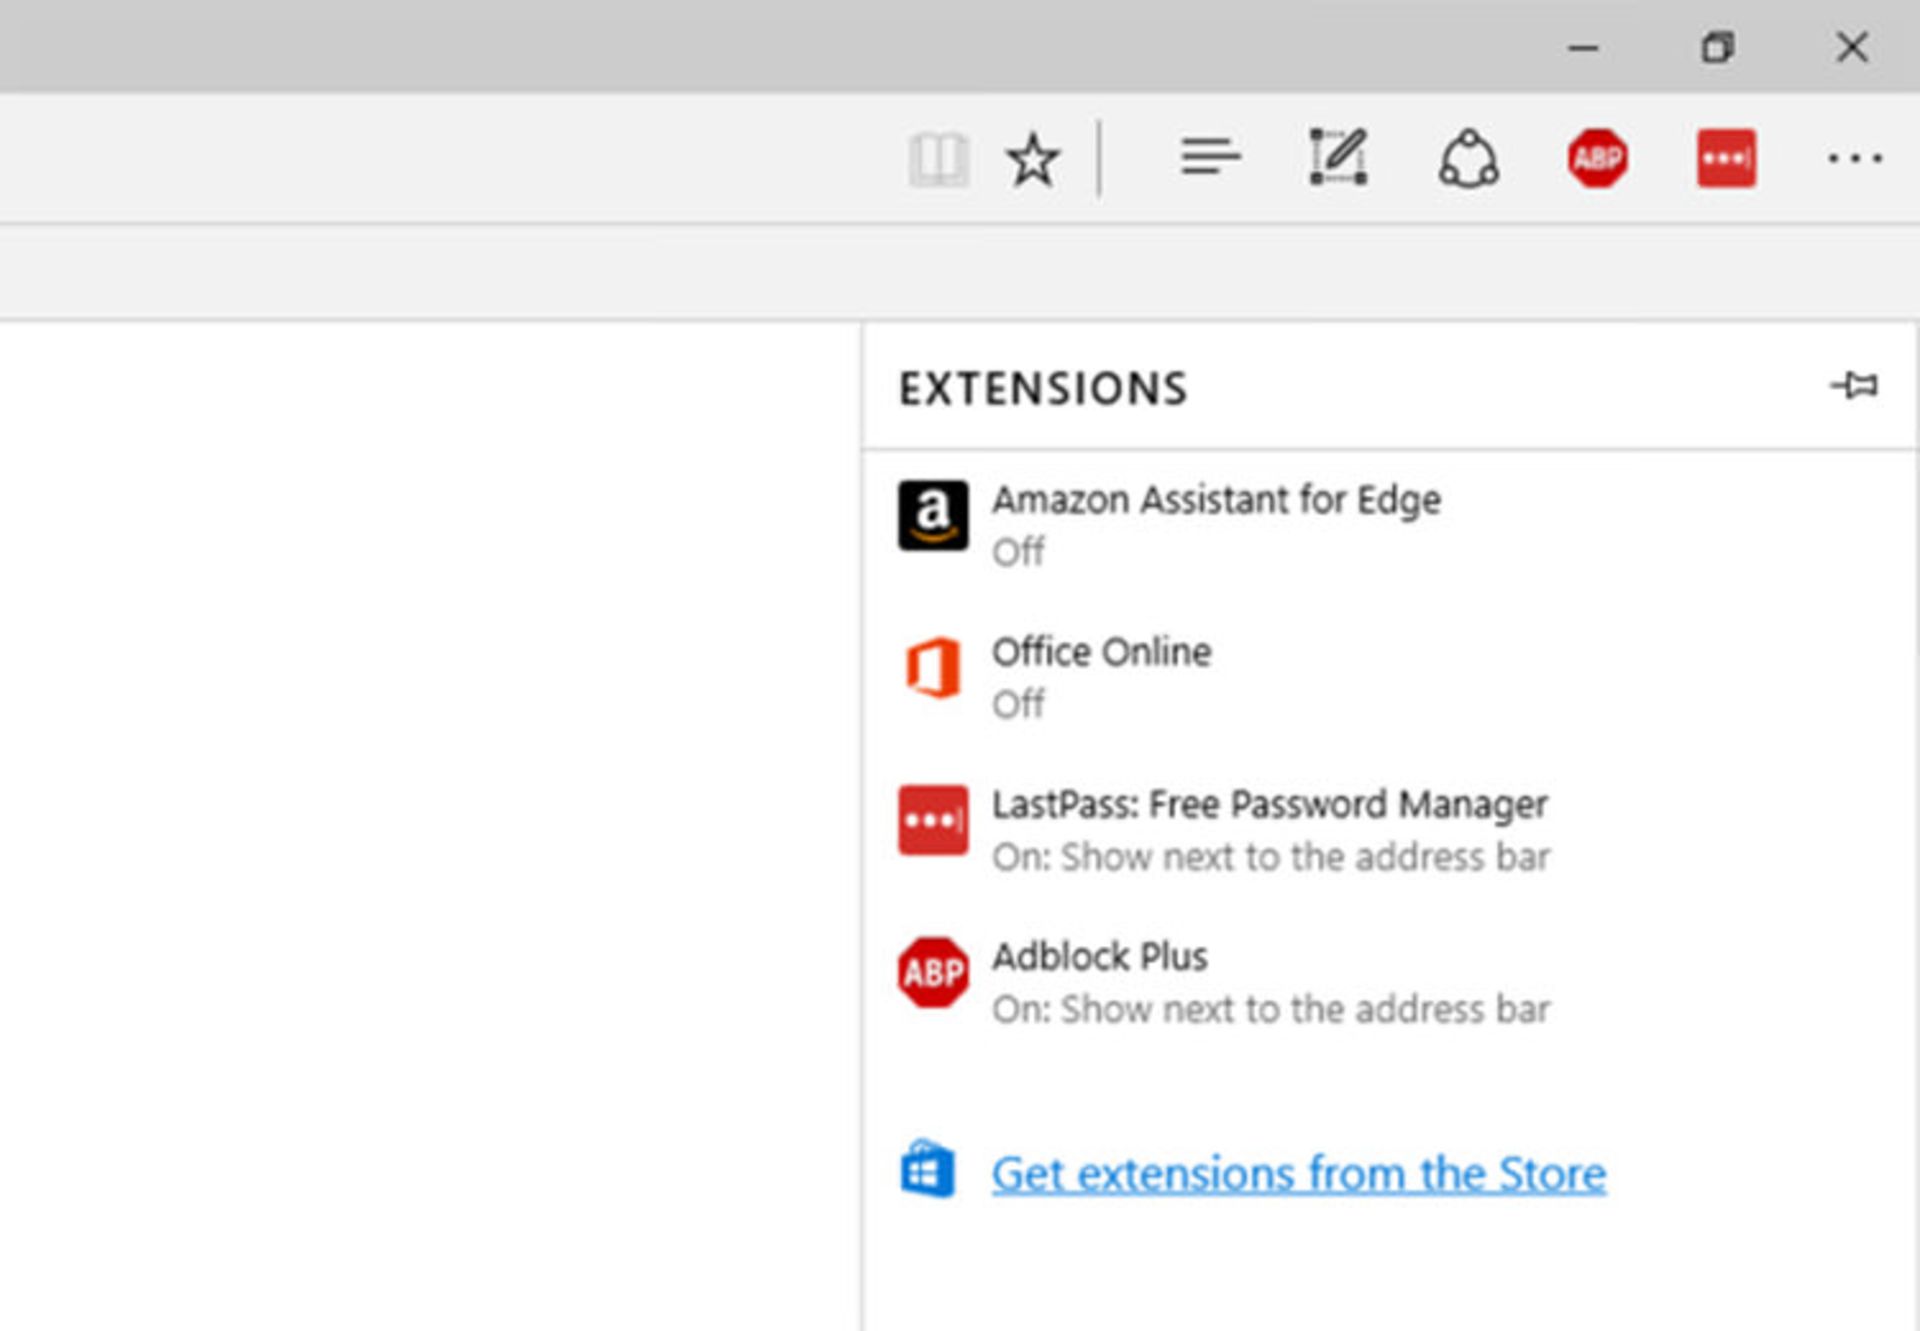
Task: Open the Hub lines icon
Action: coord(1210,158)
